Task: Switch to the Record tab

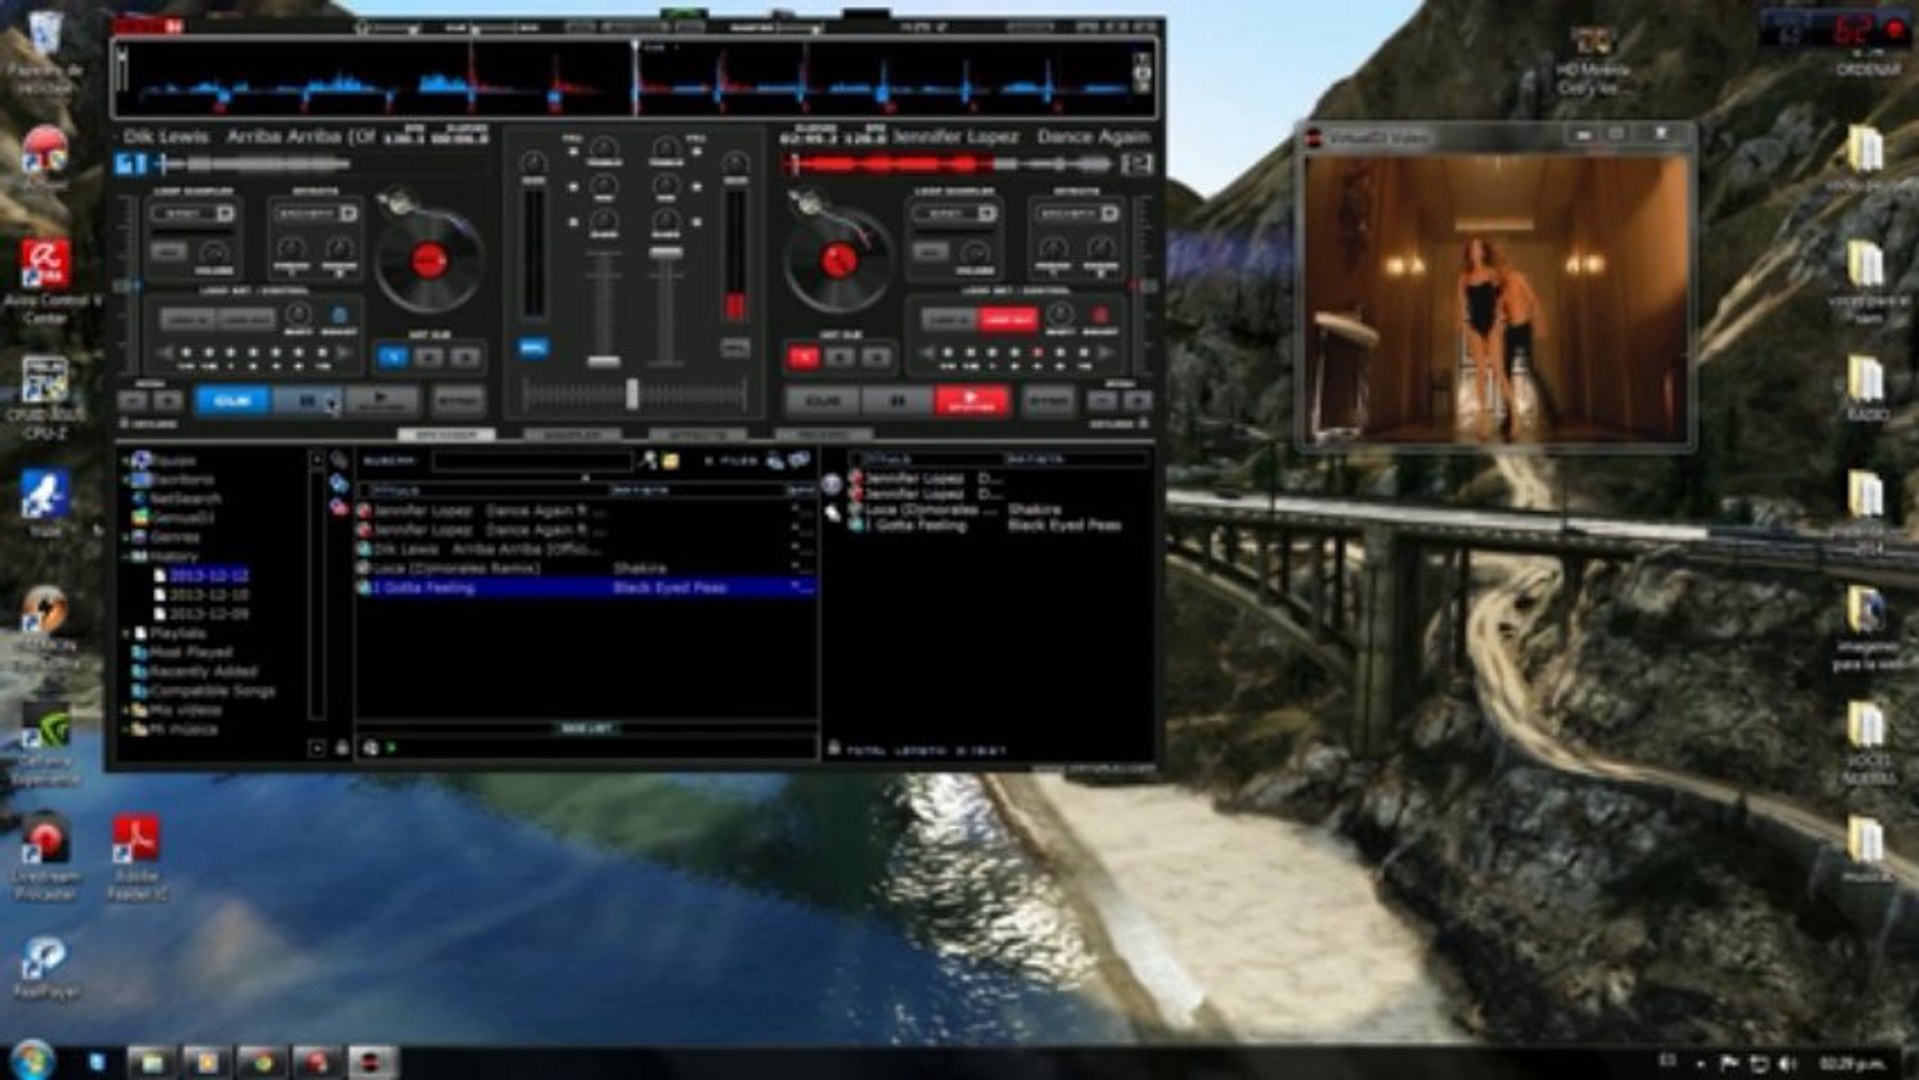Action: (x=824, y=435)
